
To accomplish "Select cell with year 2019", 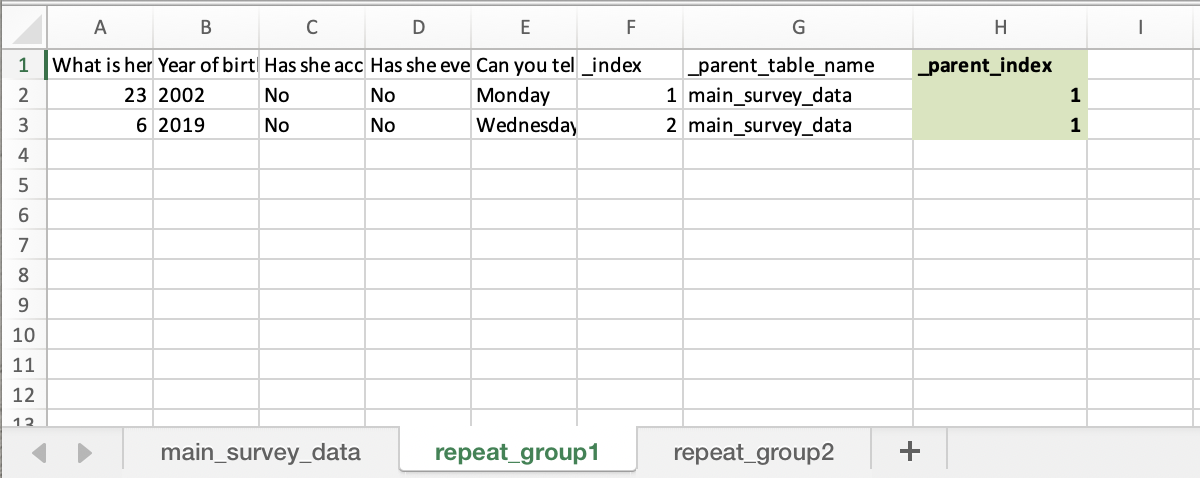I will 206,126.
